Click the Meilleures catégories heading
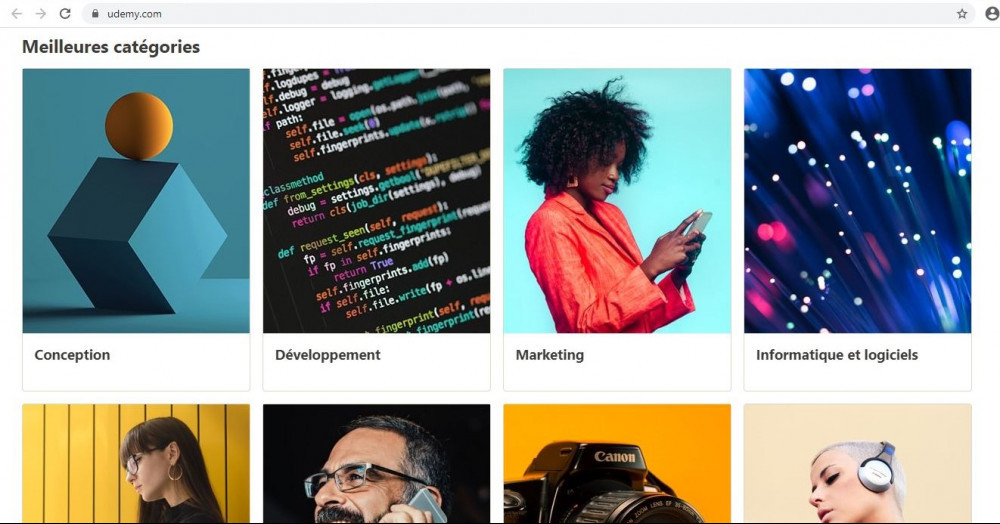Image resolution: width=1000 pixels, height=524 pixels. tap(111, 47)
